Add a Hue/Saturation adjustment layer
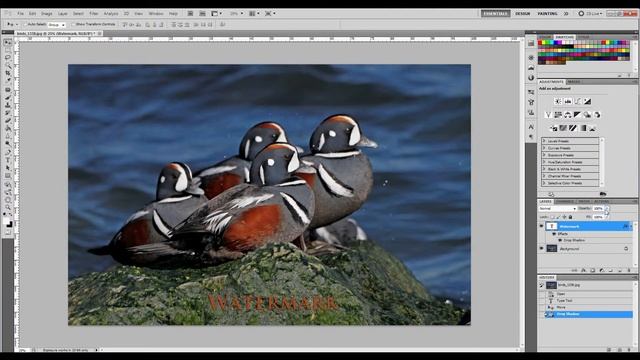The image size is (640, 360). click(x=558, y=115)
